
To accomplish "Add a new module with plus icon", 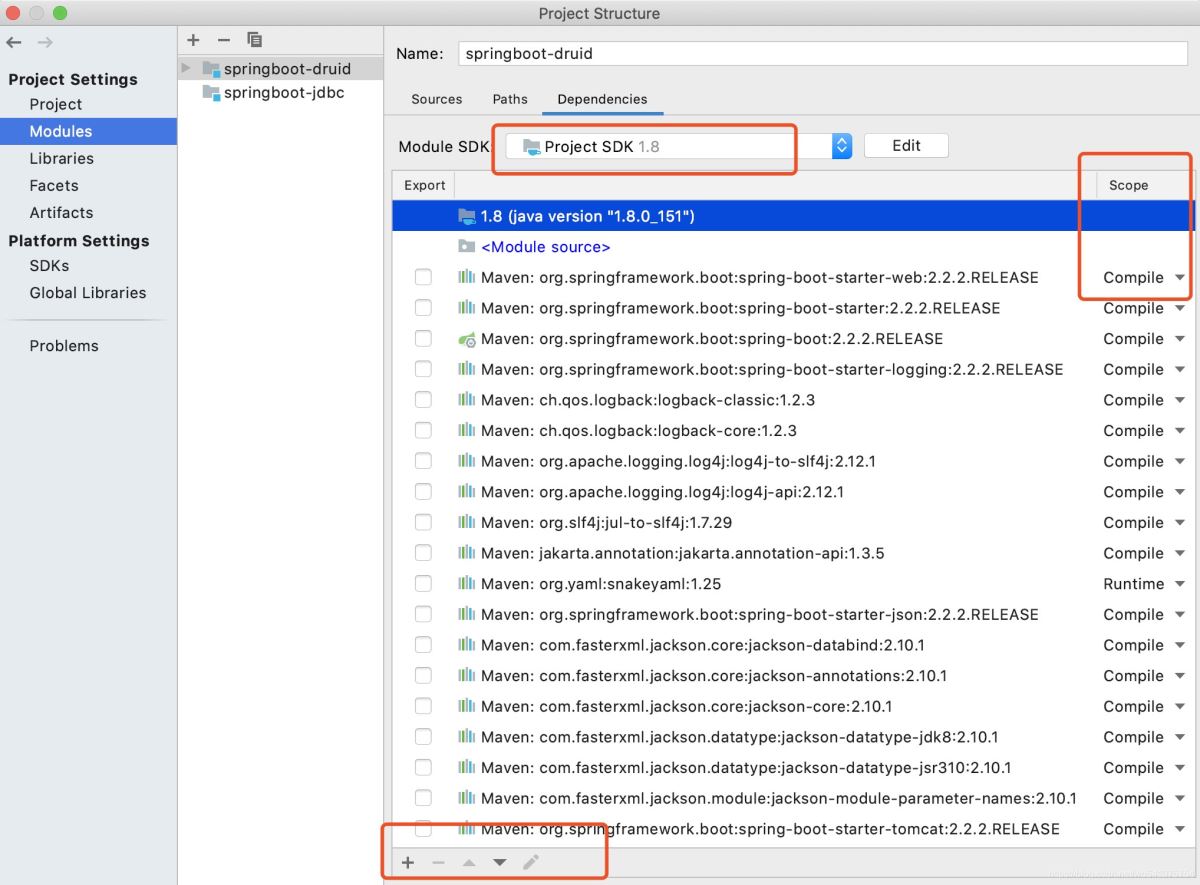I will (194, 40).
